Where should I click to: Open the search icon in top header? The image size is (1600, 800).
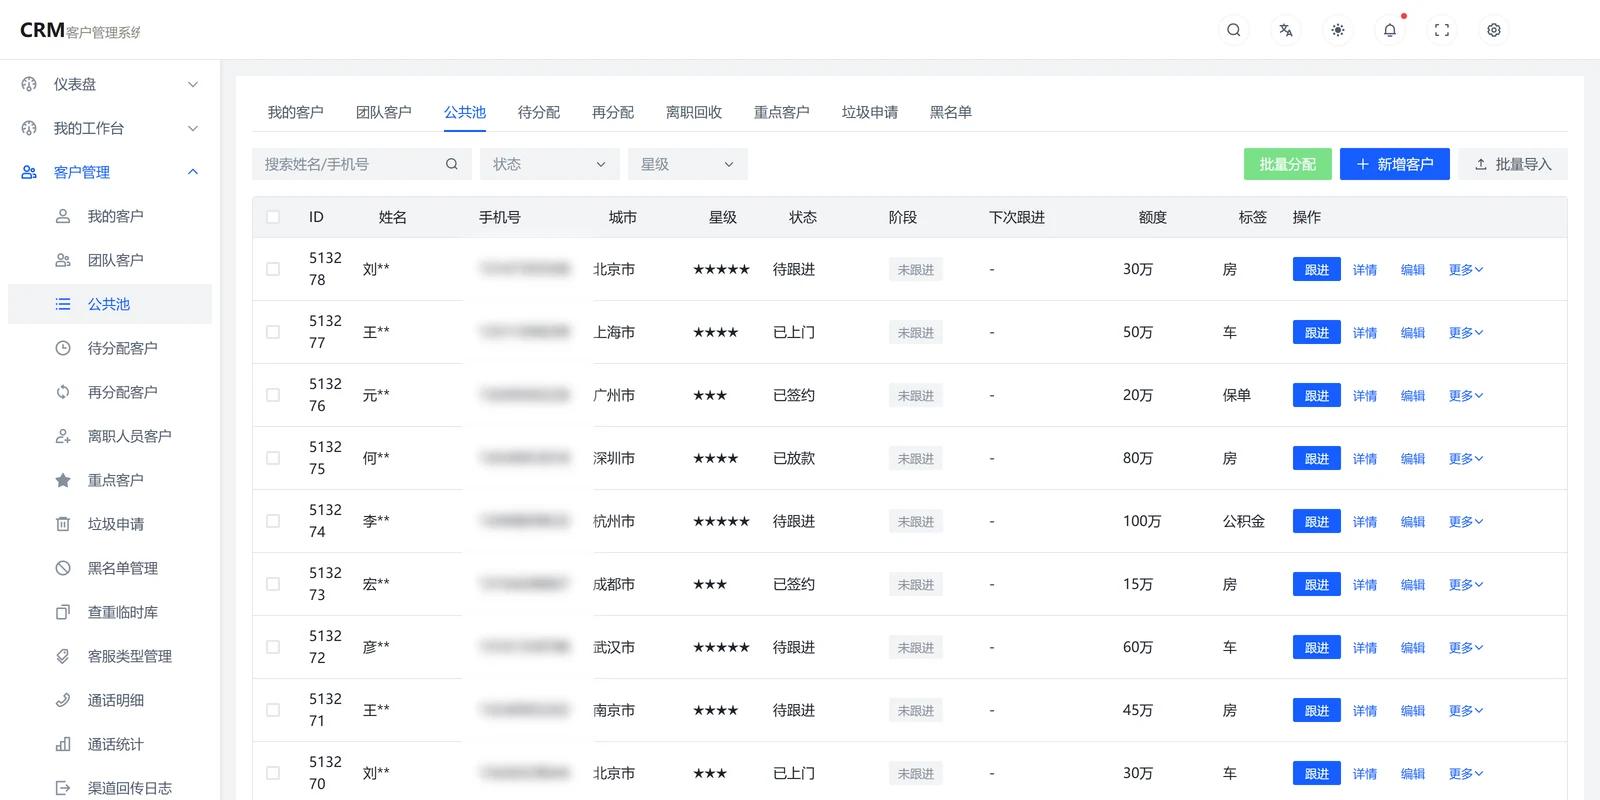1234,30
